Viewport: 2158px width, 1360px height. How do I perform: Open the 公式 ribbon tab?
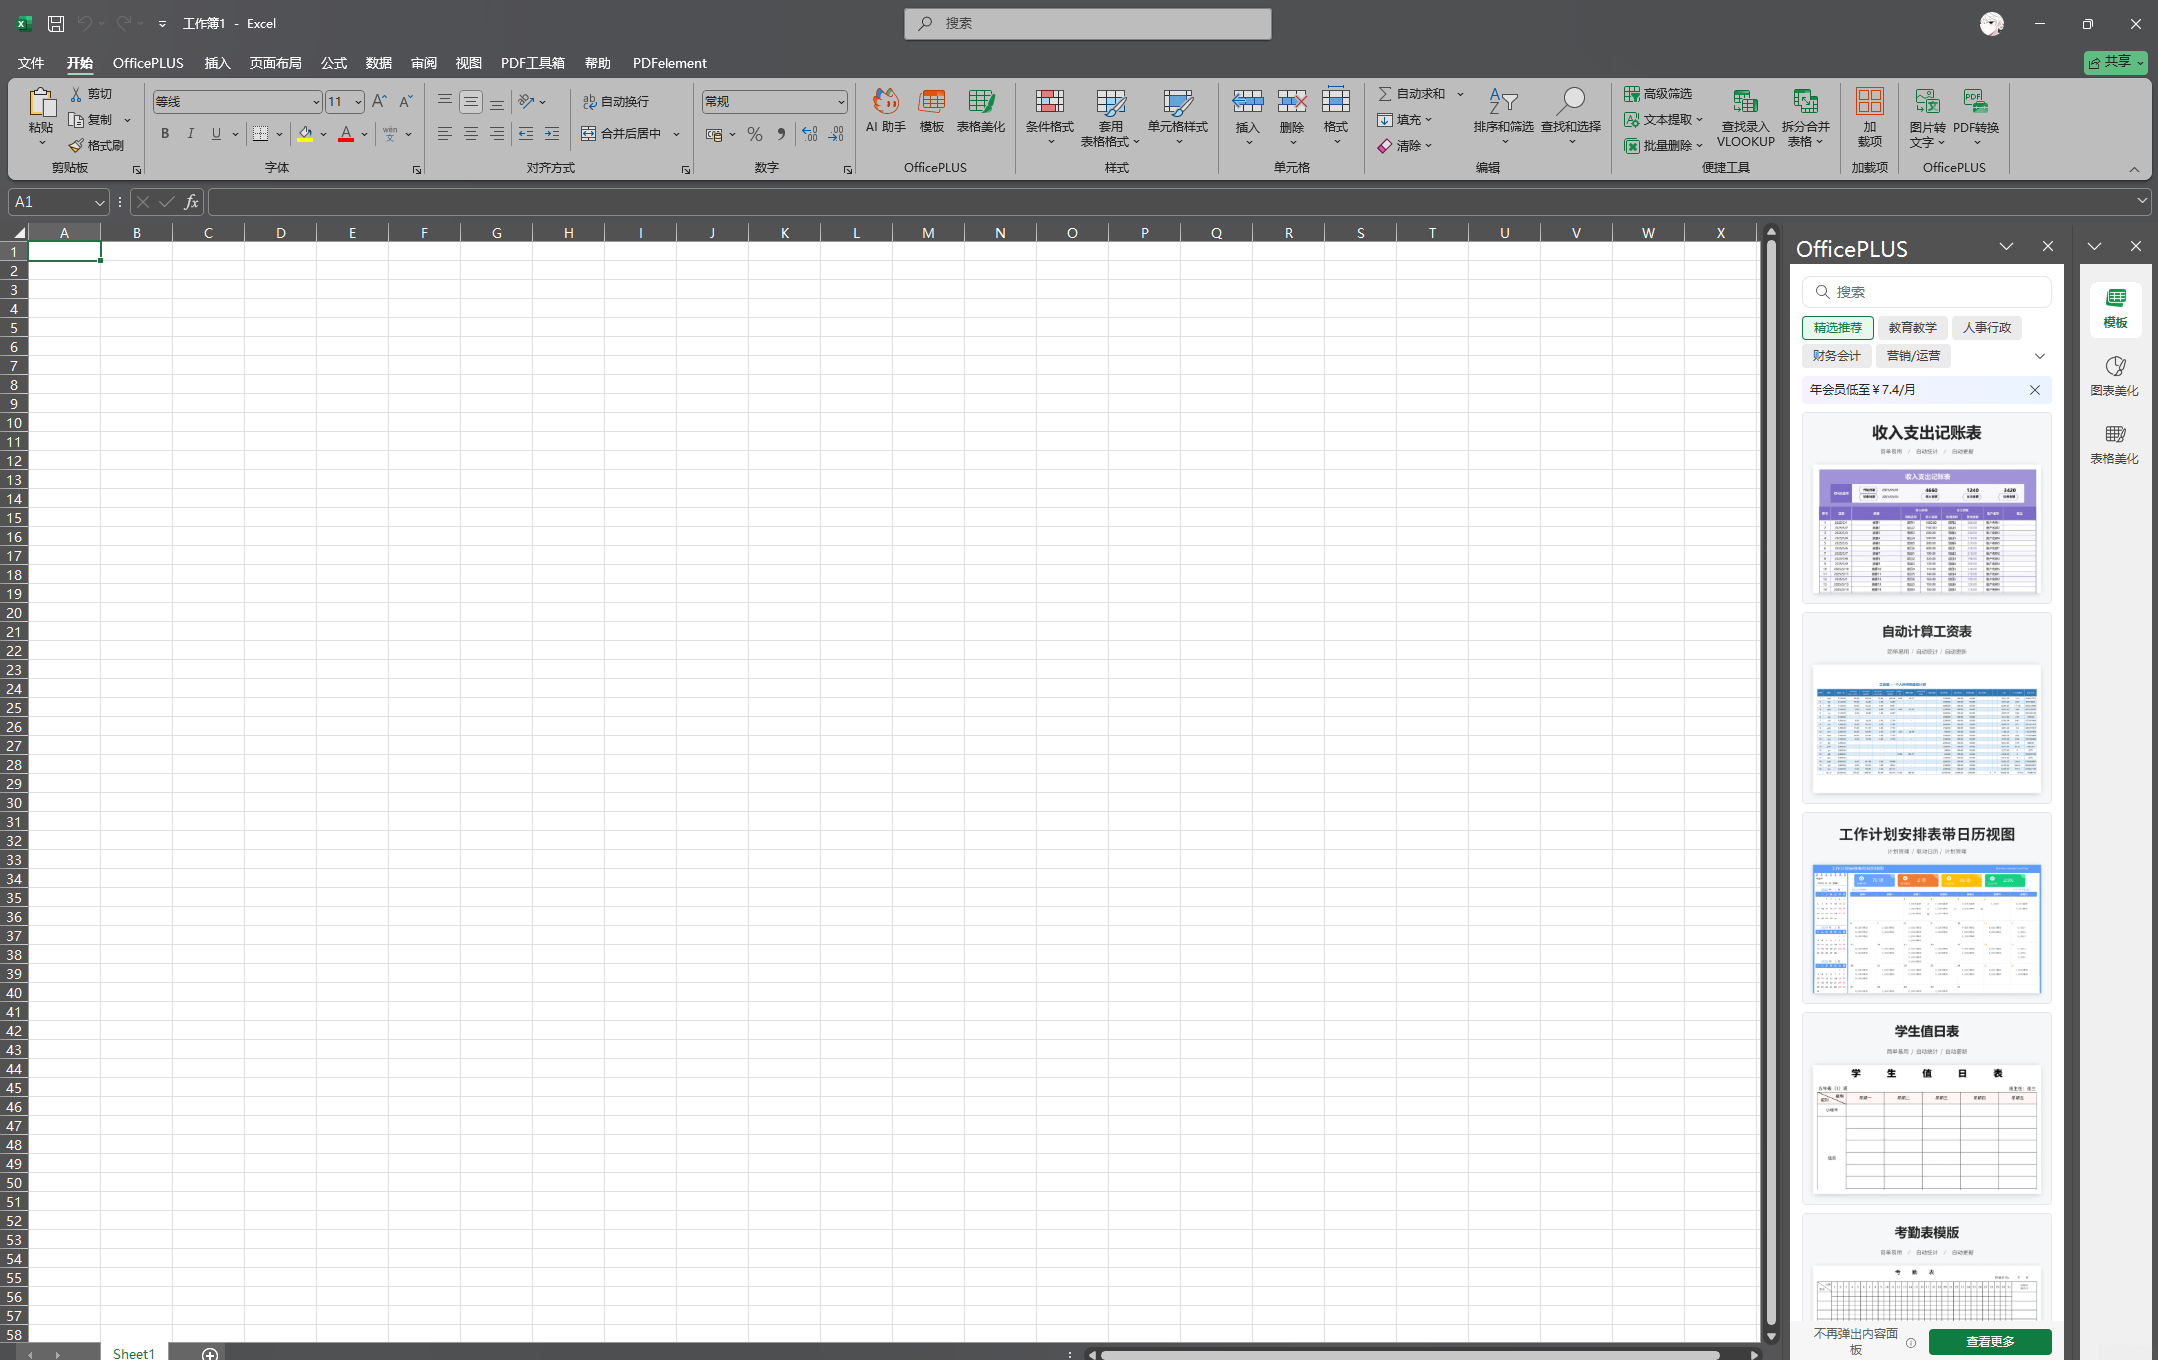tap(334, 63)
